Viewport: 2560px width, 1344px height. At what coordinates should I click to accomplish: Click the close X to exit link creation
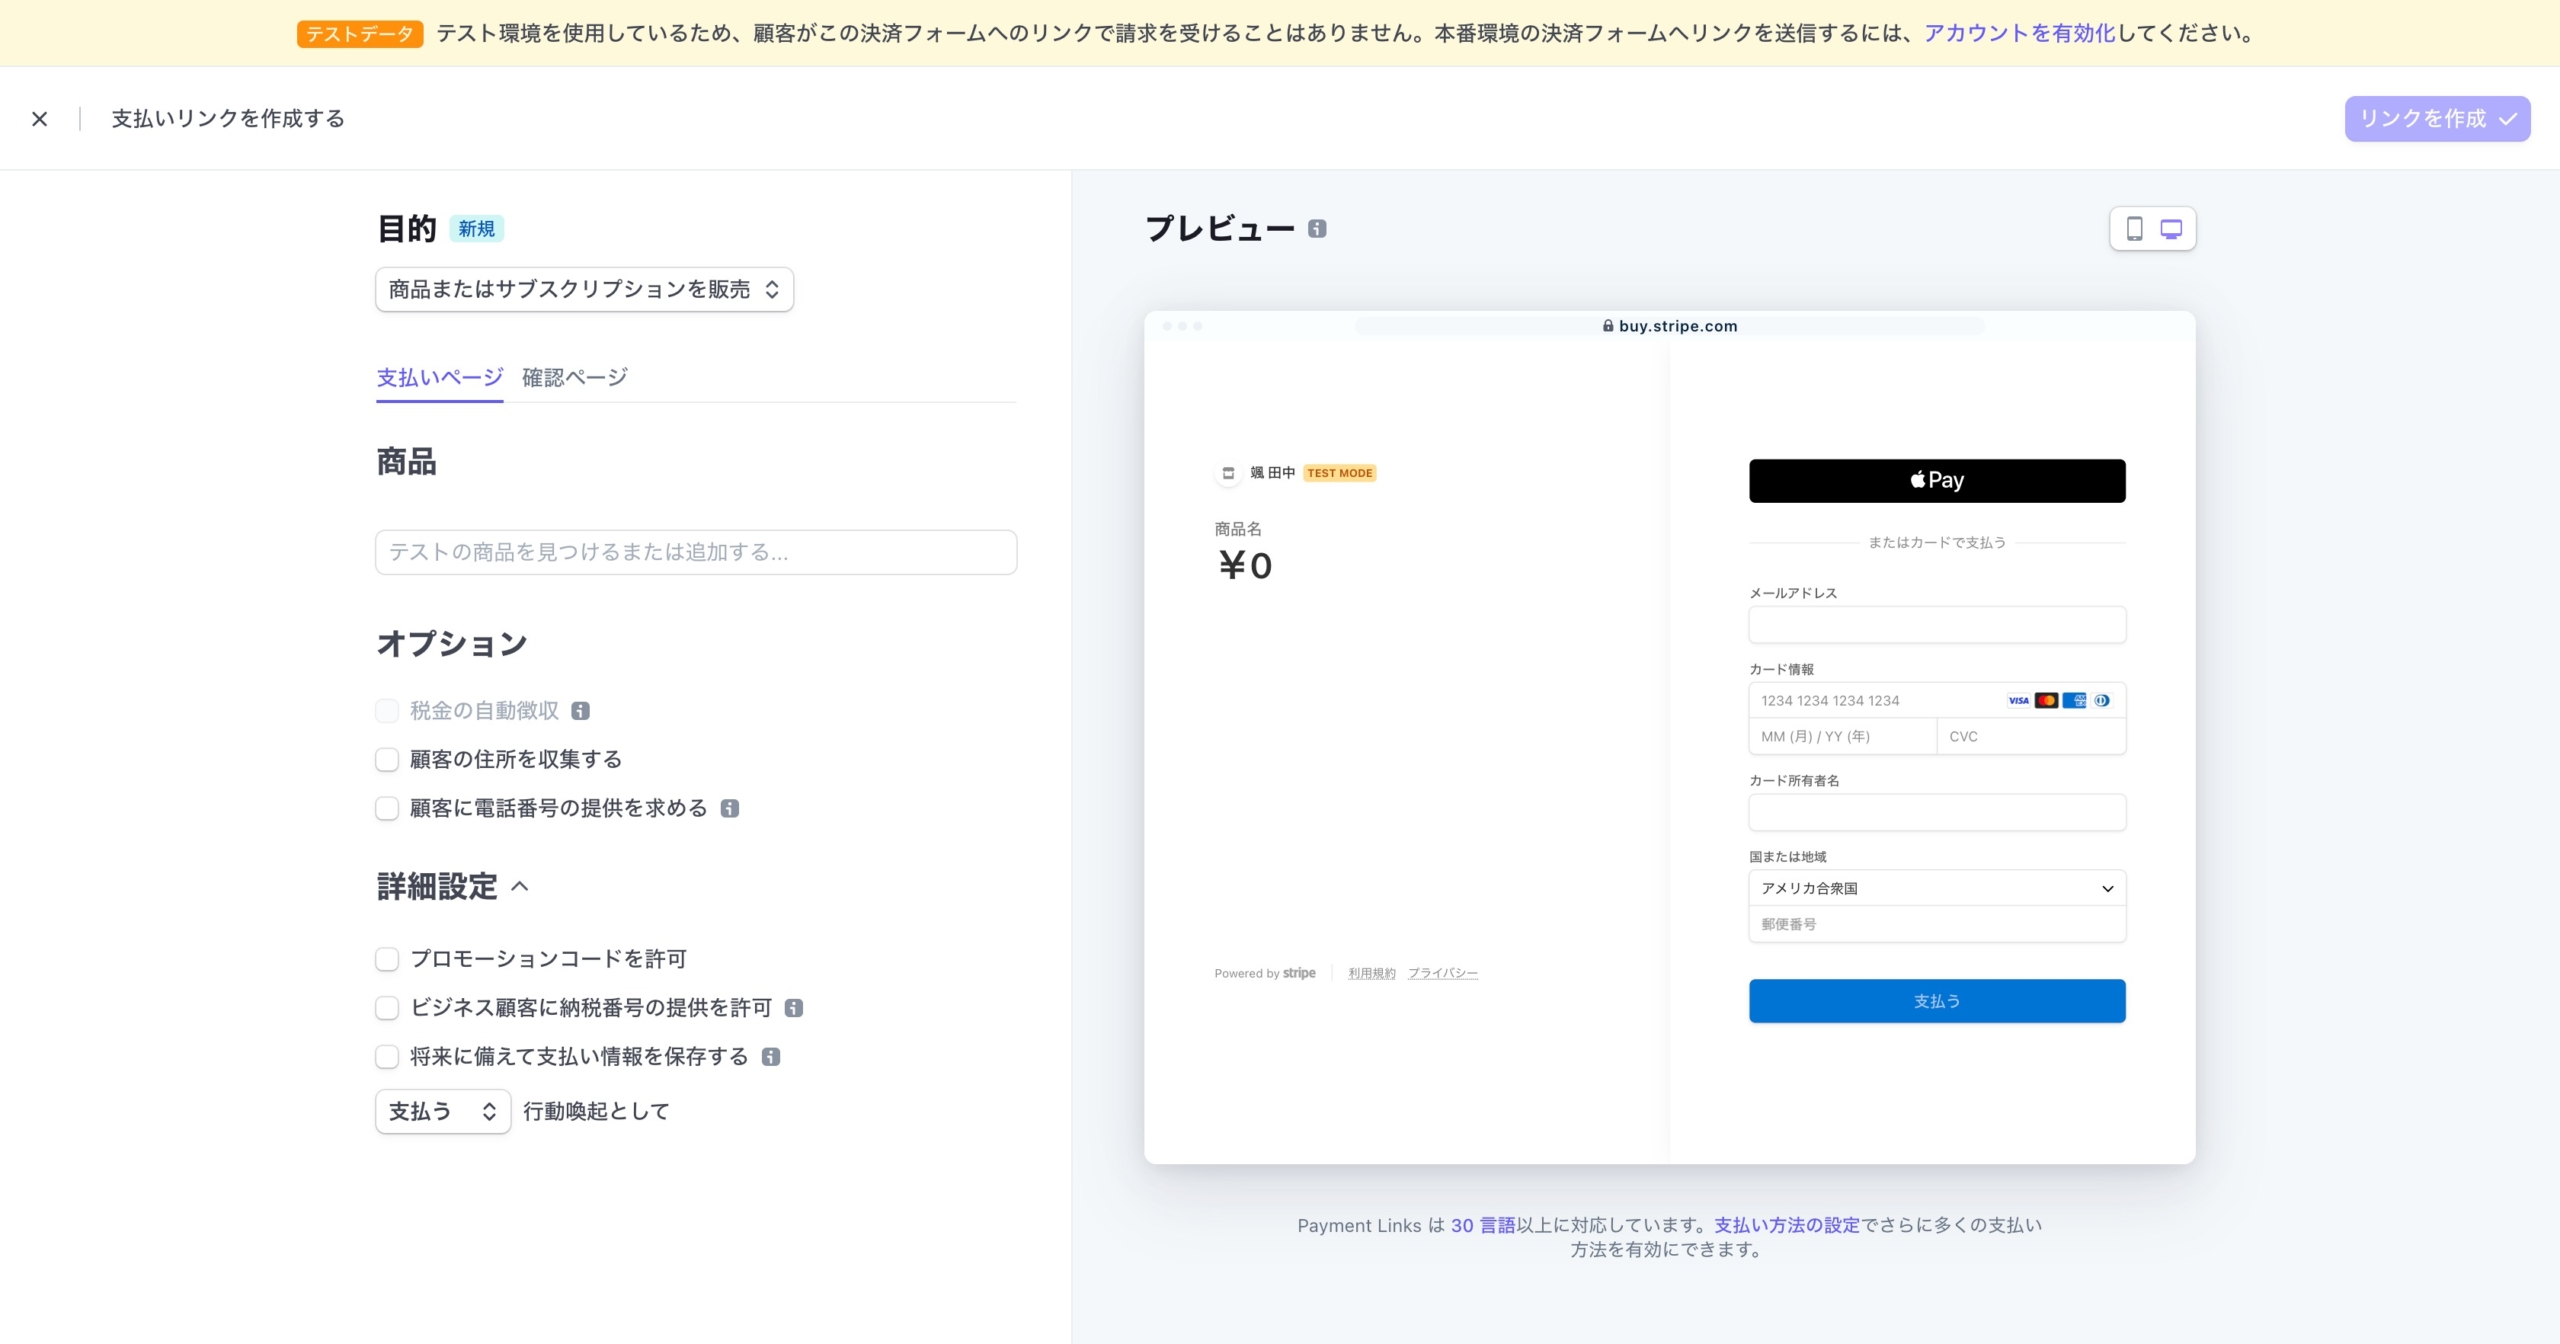pyautogui.click(x=40, y=118)
